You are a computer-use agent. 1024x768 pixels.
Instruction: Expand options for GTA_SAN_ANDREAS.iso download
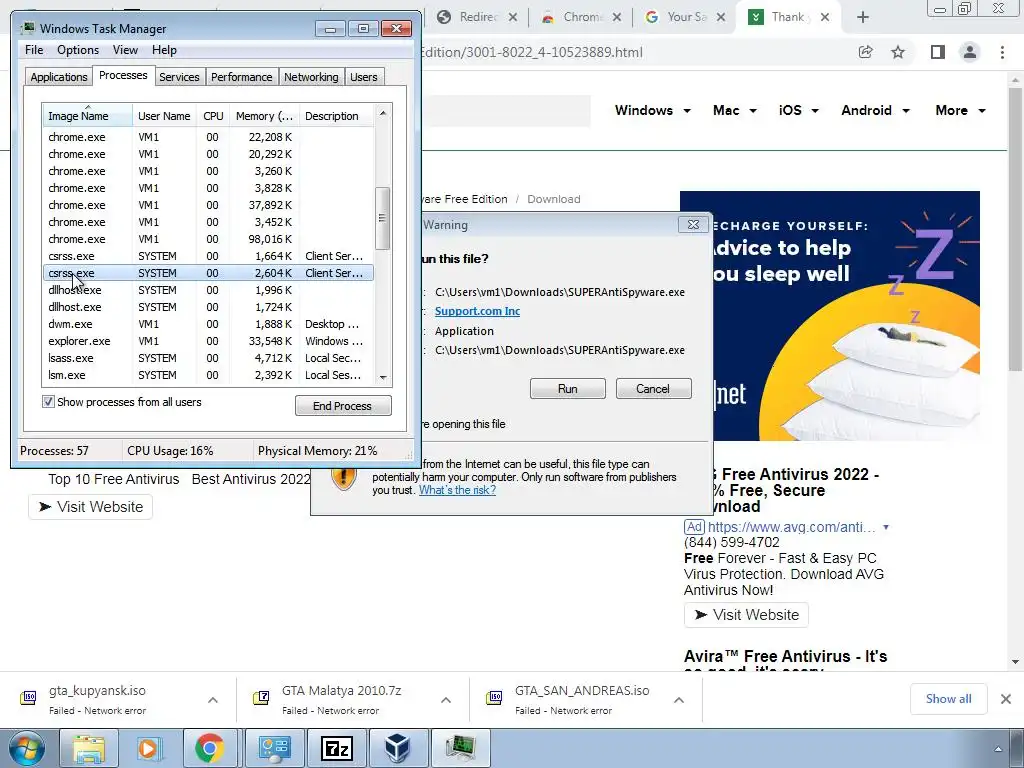click(679, 699)
